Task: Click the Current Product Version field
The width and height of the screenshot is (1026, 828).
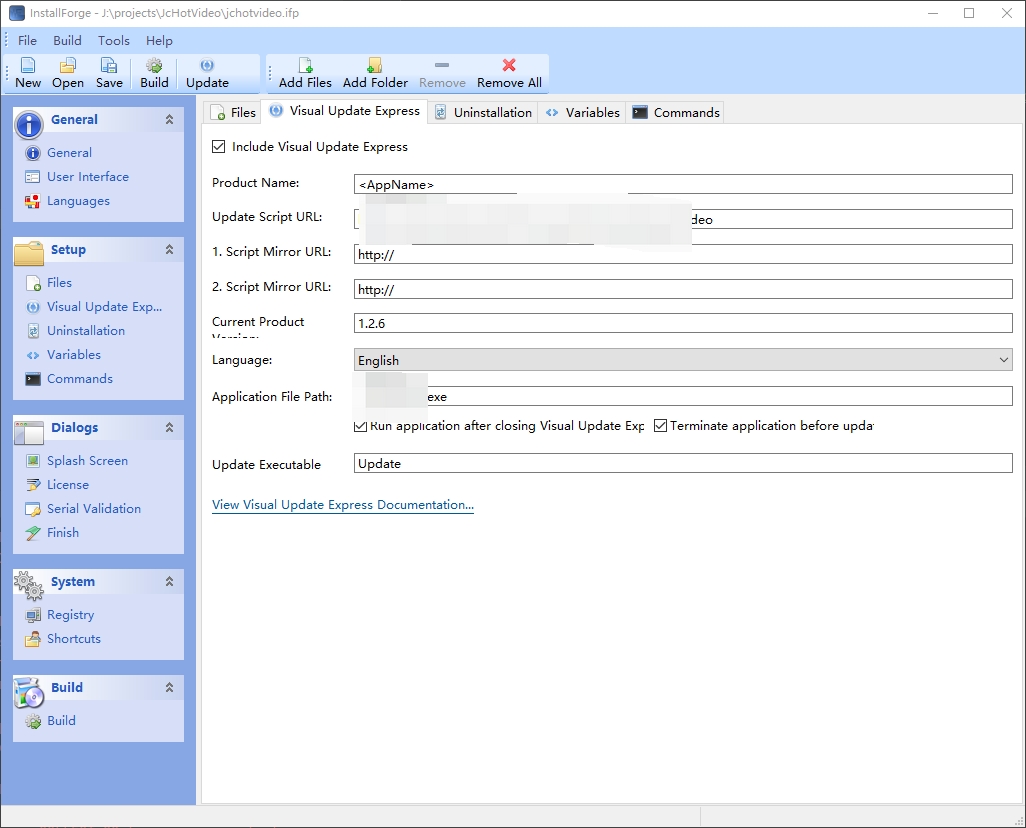Action: pyautogui.click(x=683, y=323)
